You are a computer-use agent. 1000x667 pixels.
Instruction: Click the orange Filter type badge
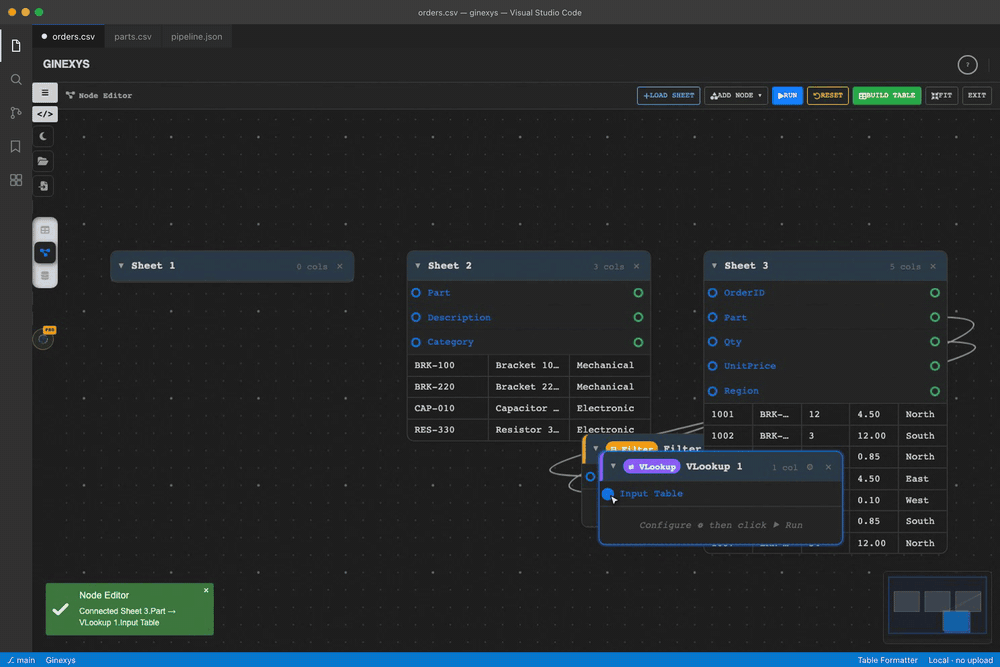(631, 448)
